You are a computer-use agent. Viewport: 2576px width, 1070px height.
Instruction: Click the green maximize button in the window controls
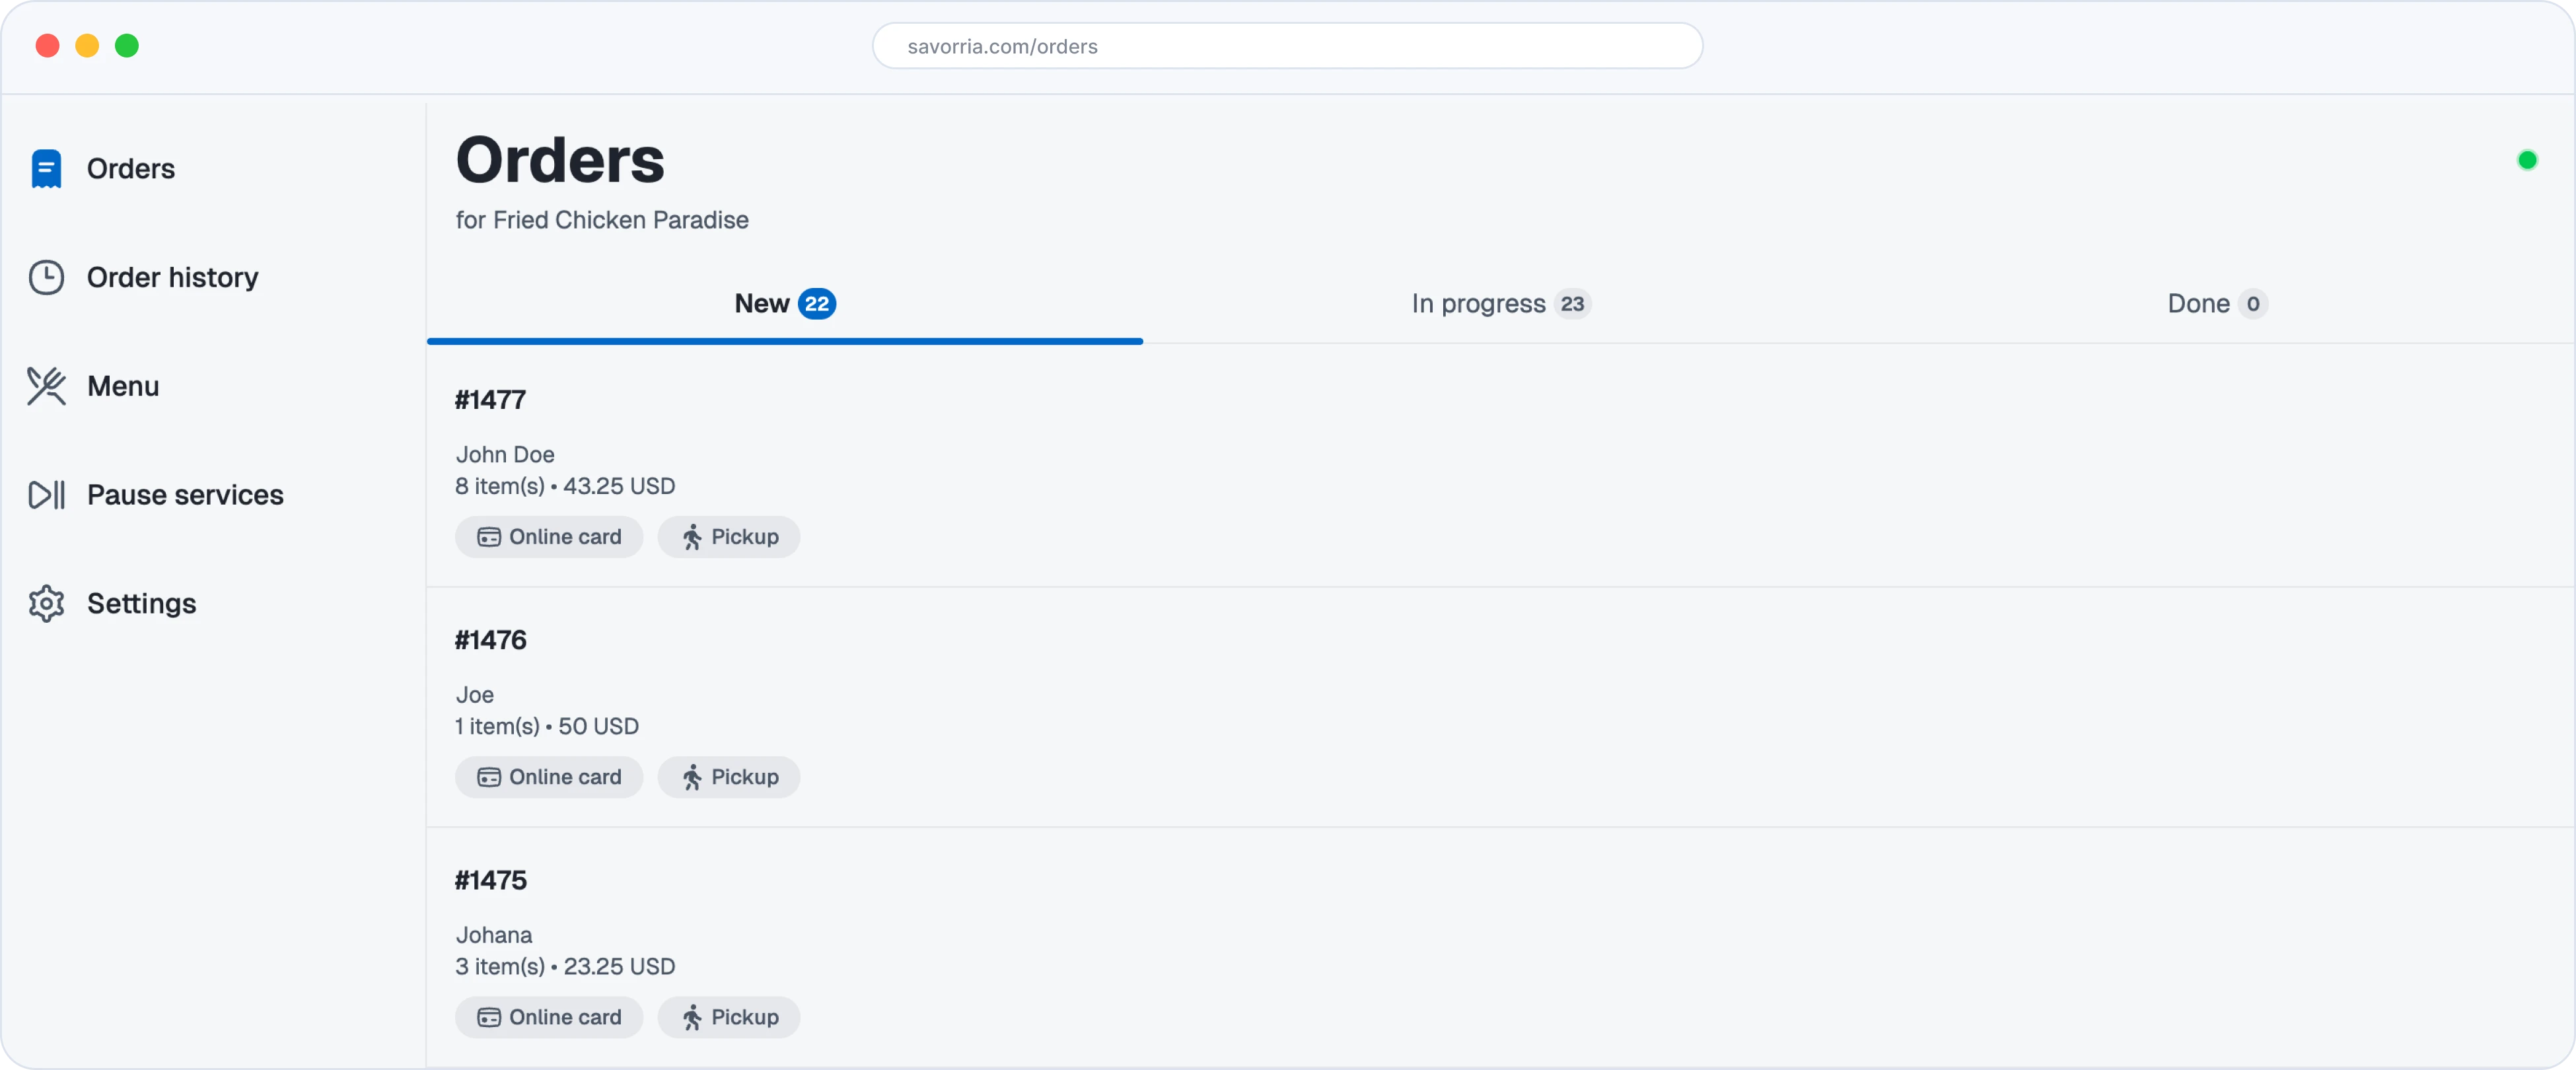tap(127, 45)
